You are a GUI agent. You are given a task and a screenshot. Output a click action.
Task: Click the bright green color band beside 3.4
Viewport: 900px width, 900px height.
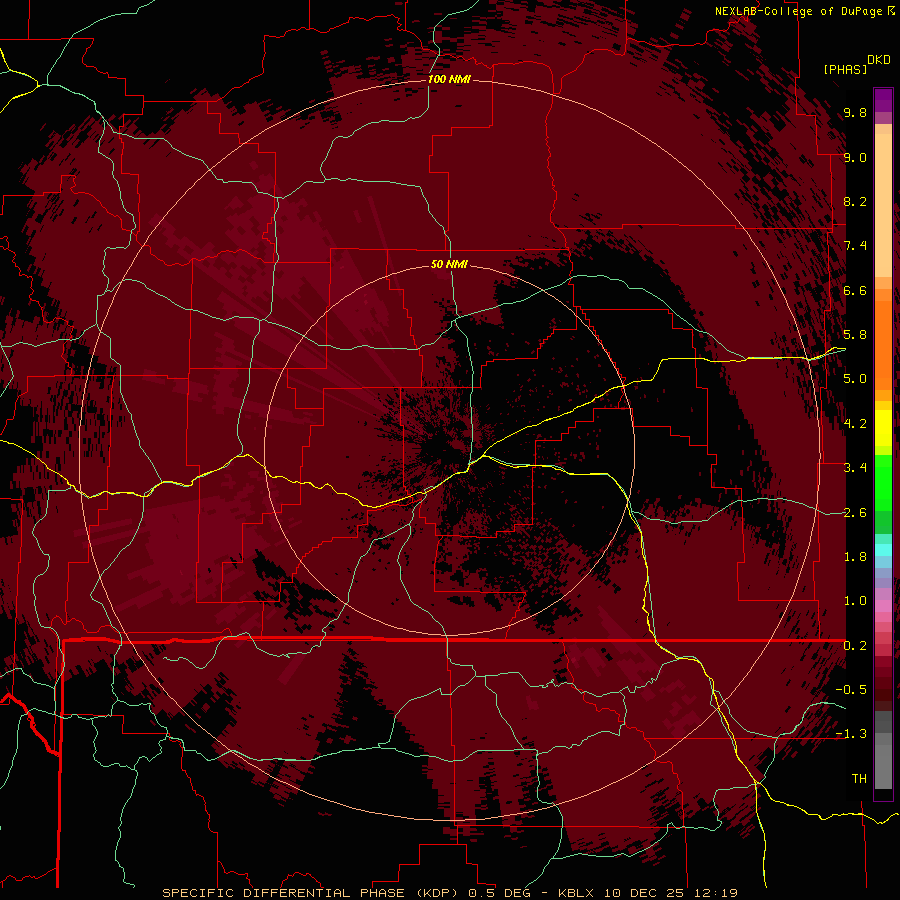tap(883, 483)
